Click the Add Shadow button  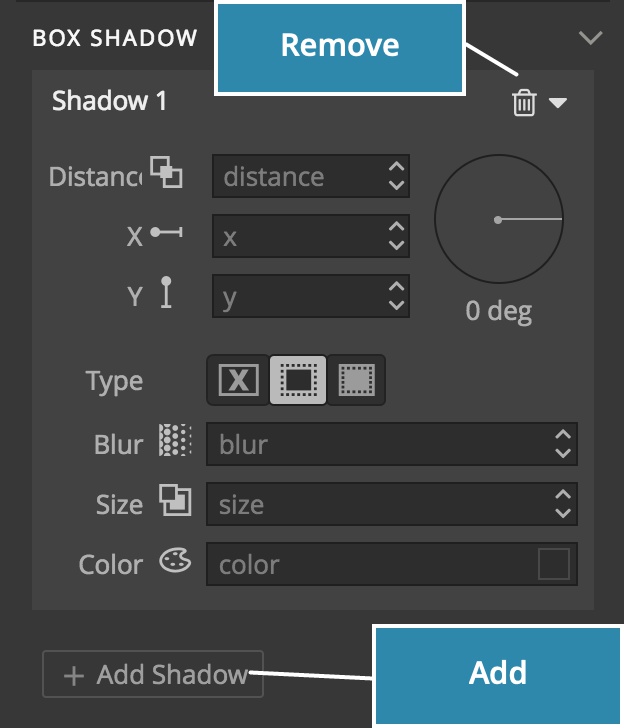click(152, 674)
